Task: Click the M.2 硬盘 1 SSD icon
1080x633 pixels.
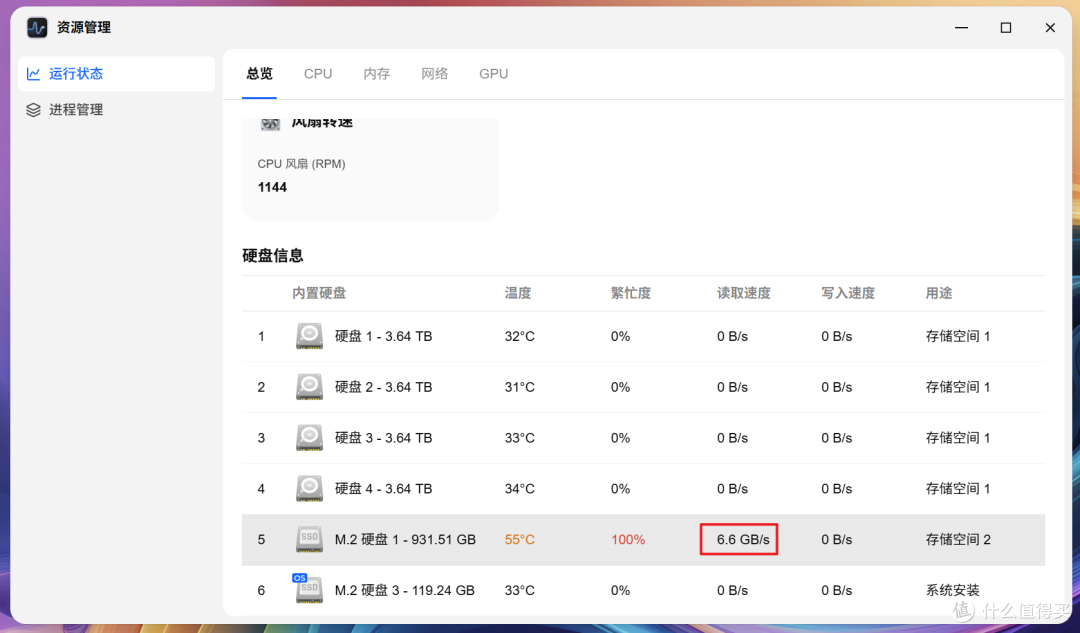Action: click(x=309, y=539)
